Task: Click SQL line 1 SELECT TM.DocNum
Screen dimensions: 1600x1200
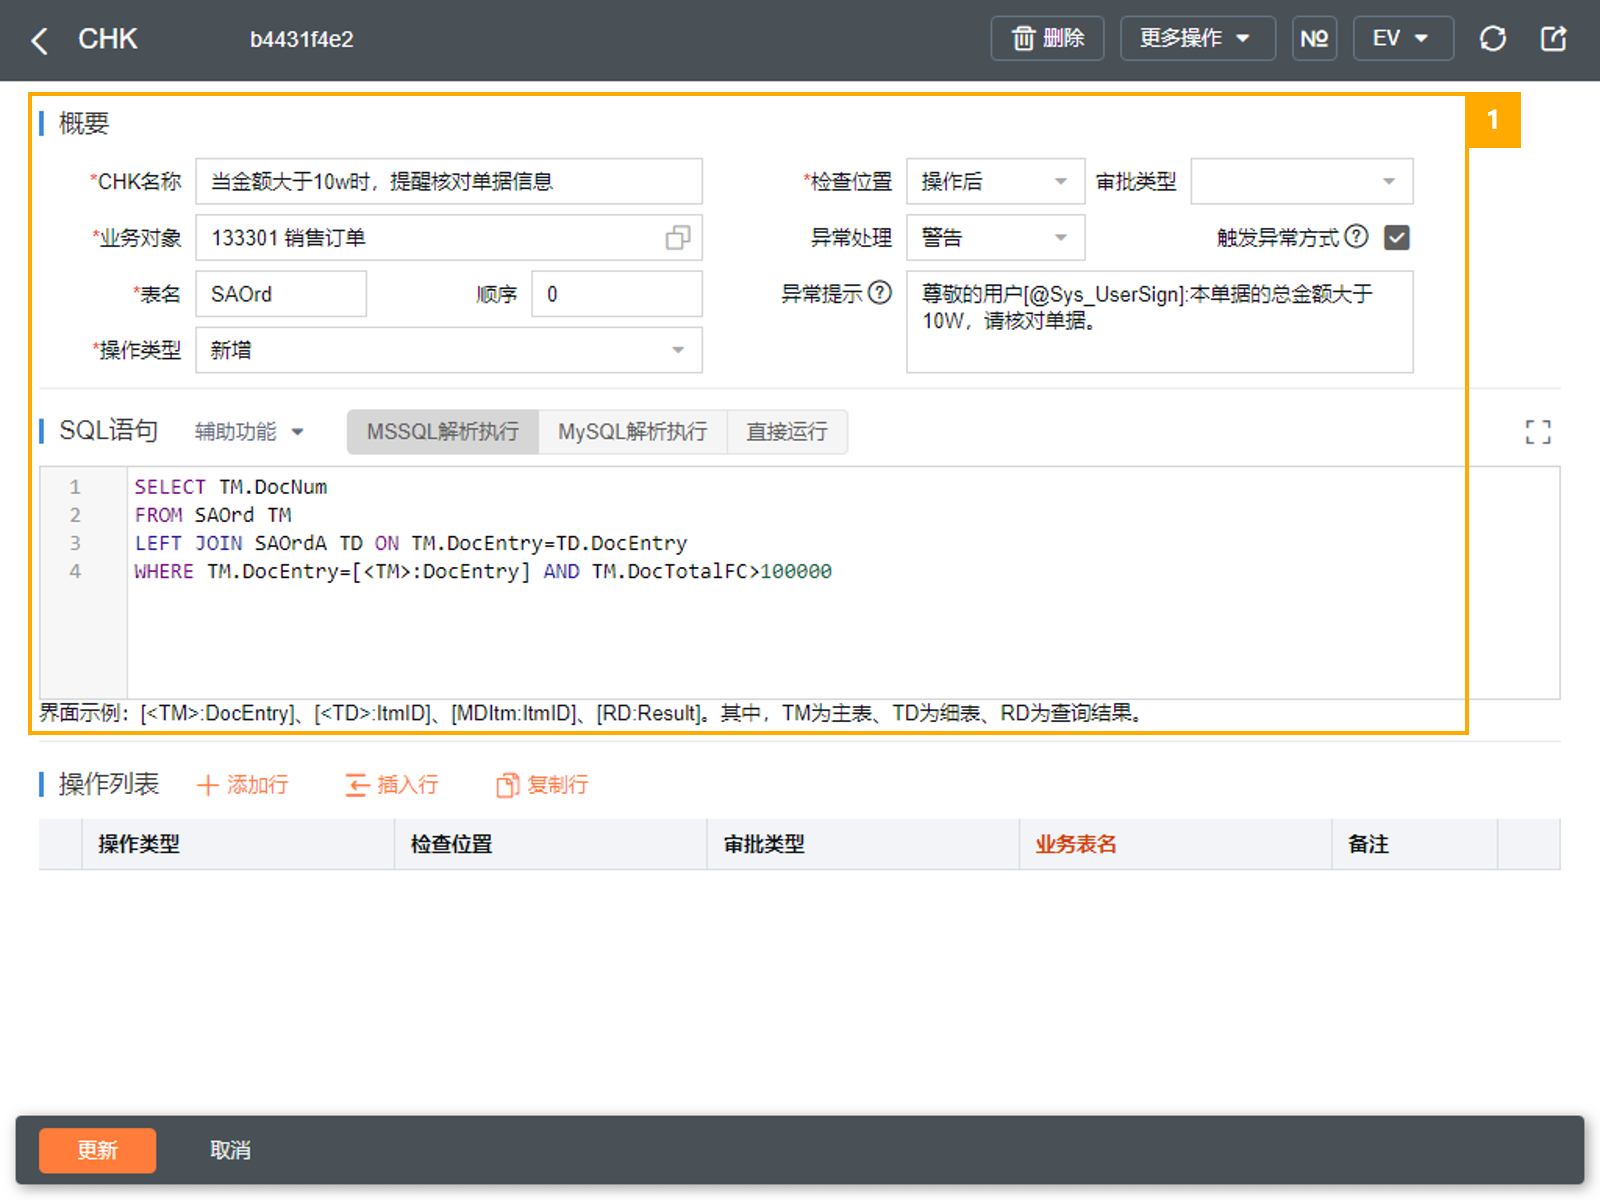Action: coord(231,487)
